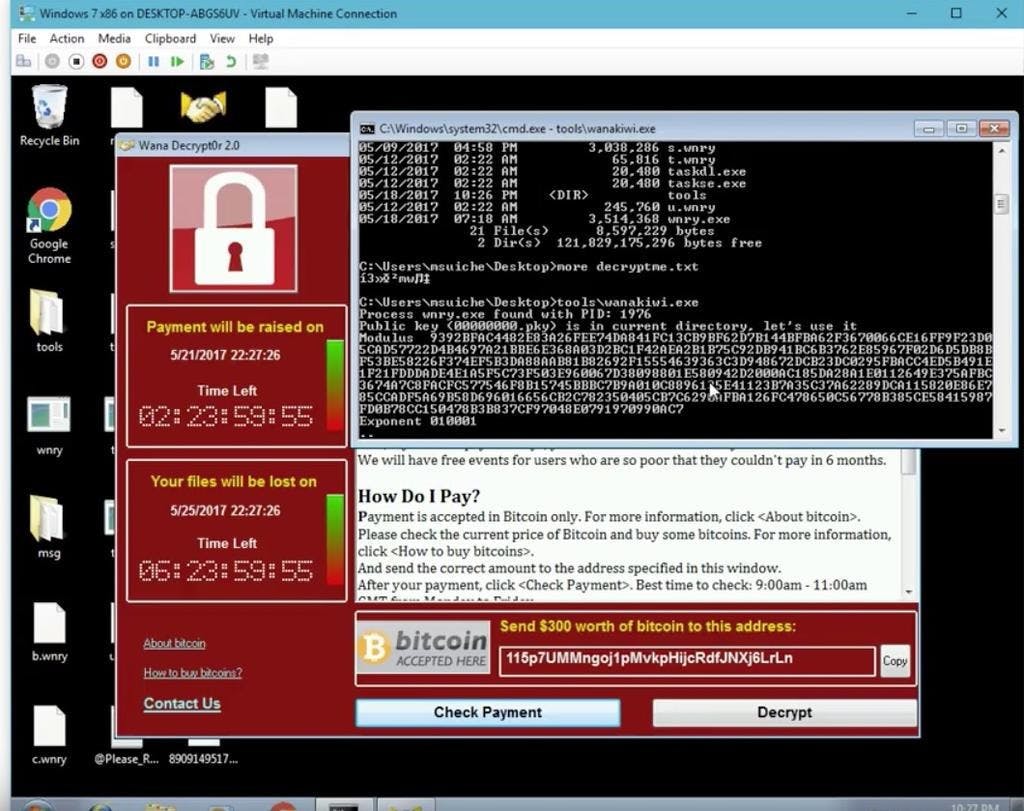Open the How to buy bitcoins link

193,673
